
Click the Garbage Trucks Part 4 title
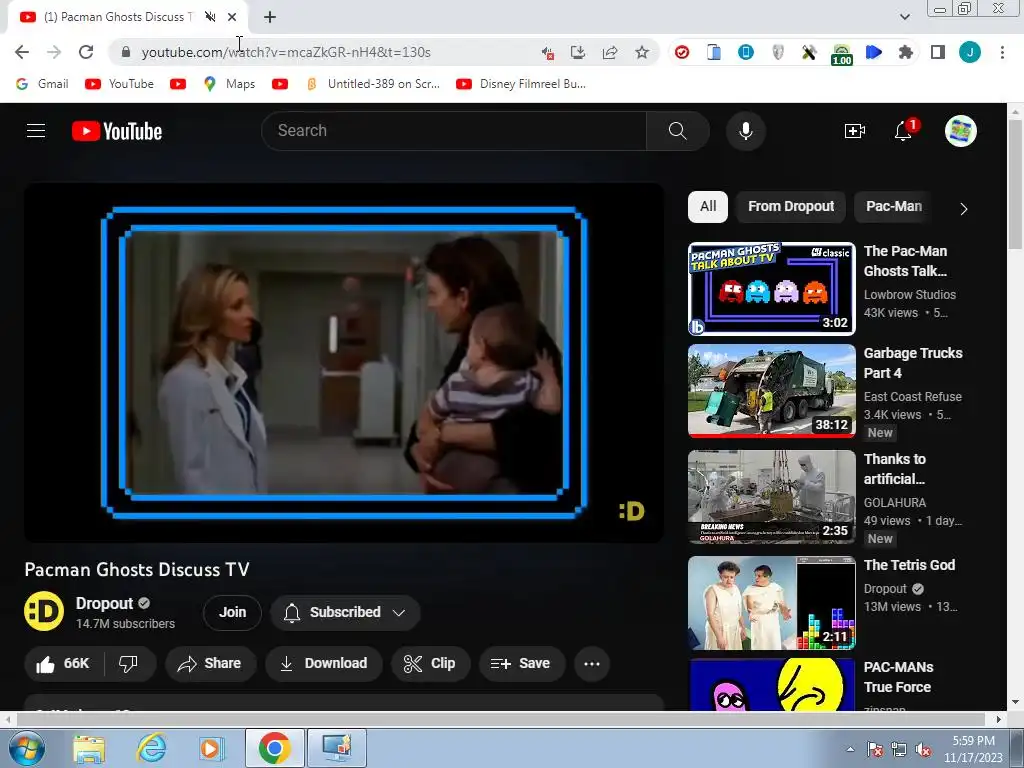(x=913, y=363)
